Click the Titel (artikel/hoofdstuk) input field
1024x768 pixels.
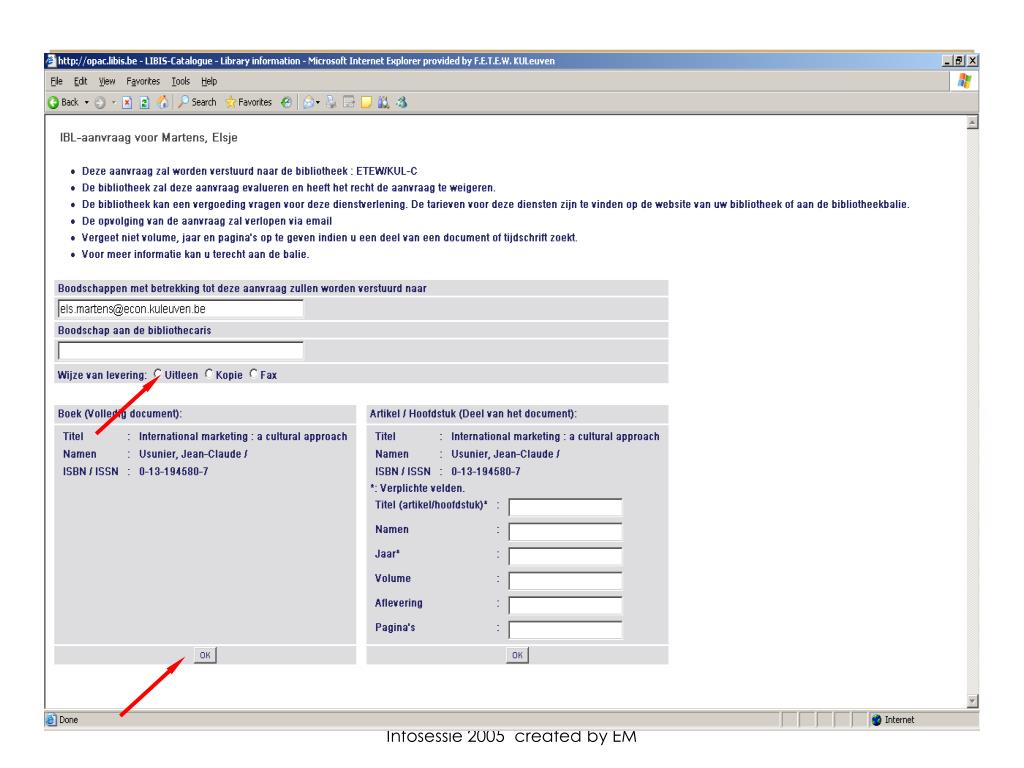click(x=566, y=507)
